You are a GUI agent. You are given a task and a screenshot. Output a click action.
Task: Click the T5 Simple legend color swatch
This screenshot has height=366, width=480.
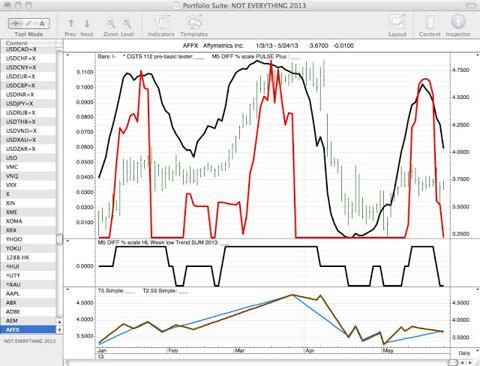click(x=131, y=292)
